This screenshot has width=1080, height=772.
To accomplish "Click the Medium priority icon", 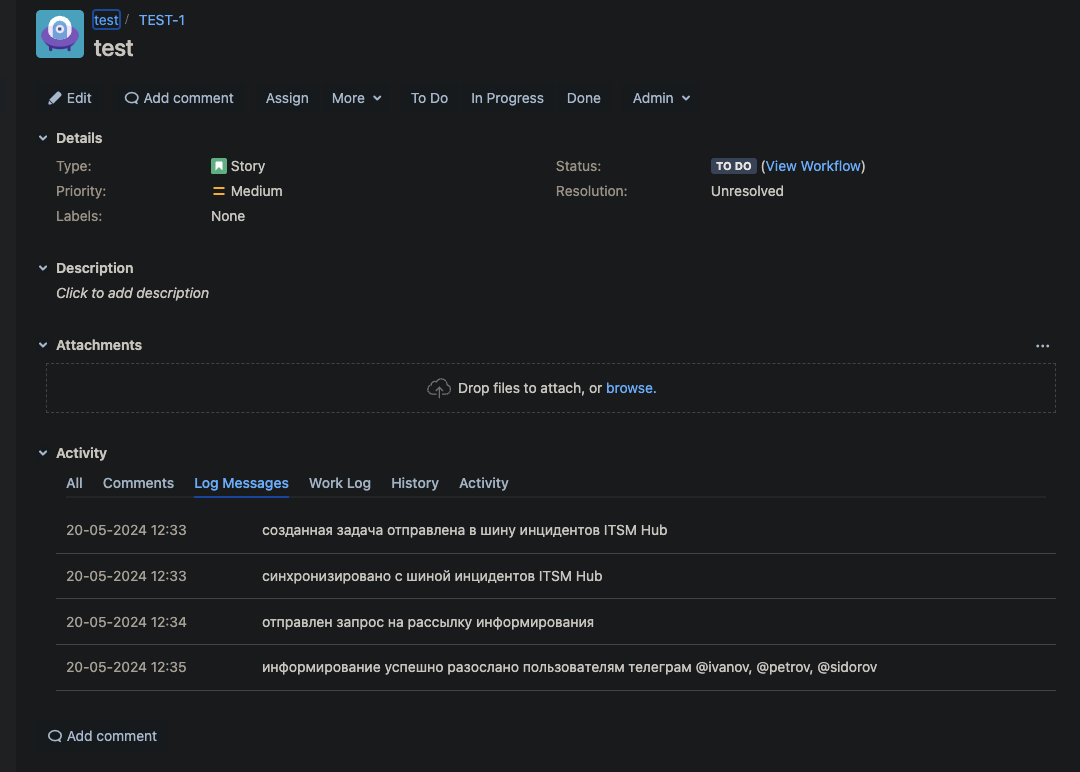I will [219, 191].
